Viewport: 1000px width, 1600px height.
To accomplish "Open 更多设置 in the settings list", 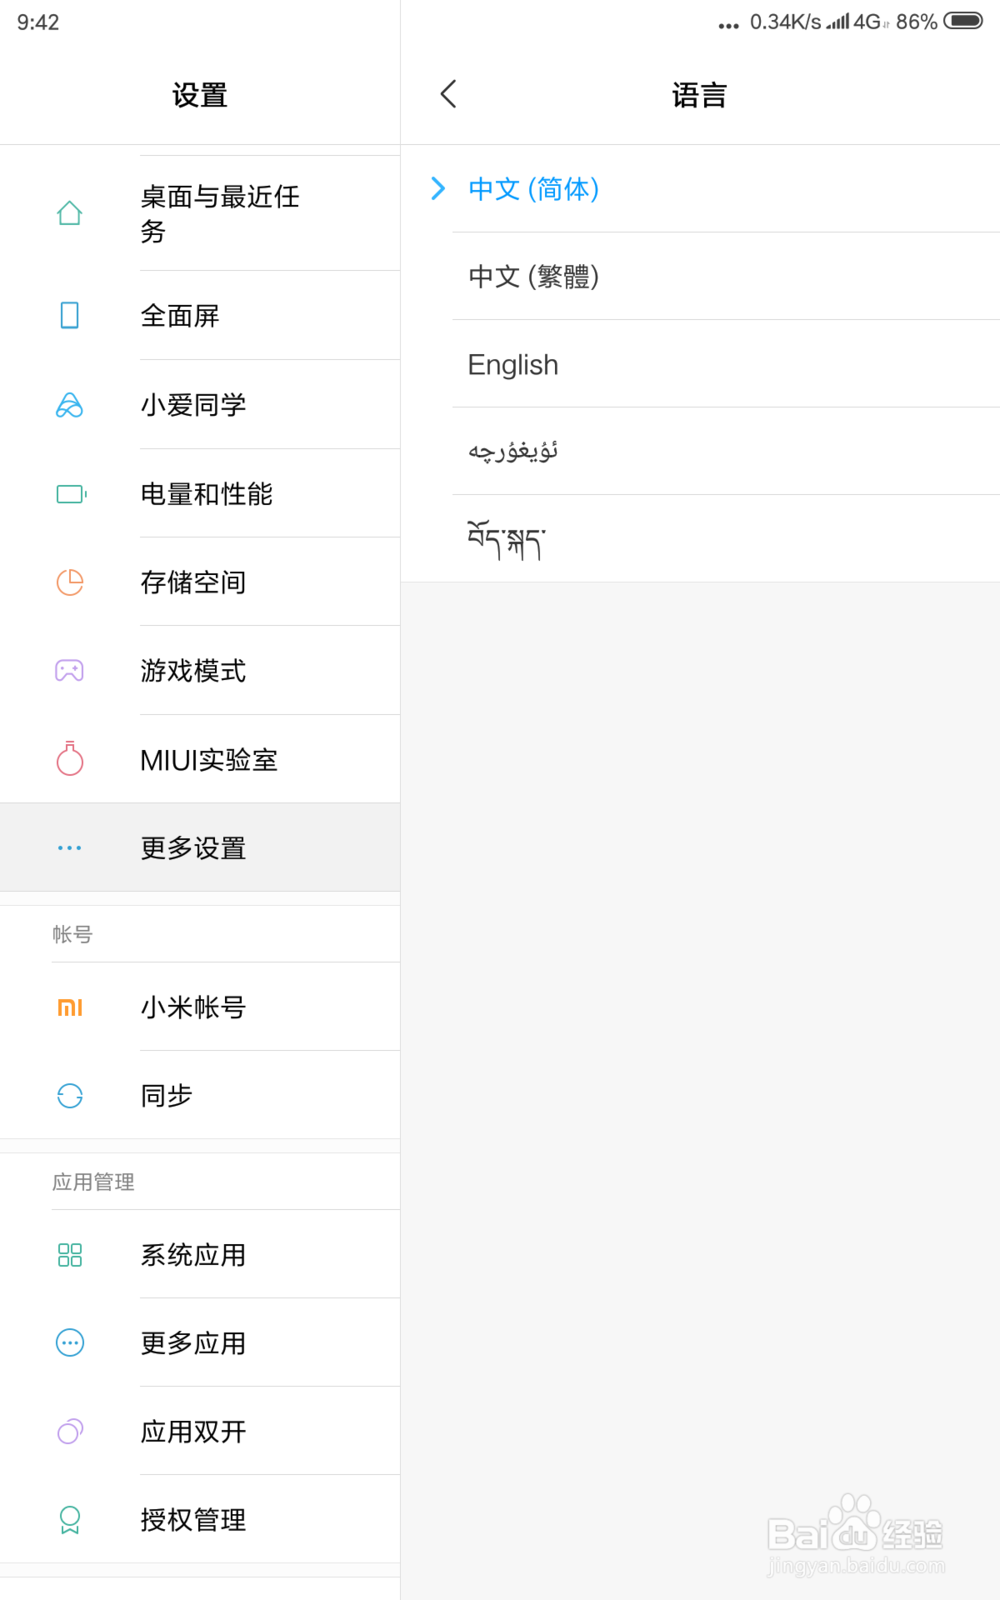I will (193, 848).
